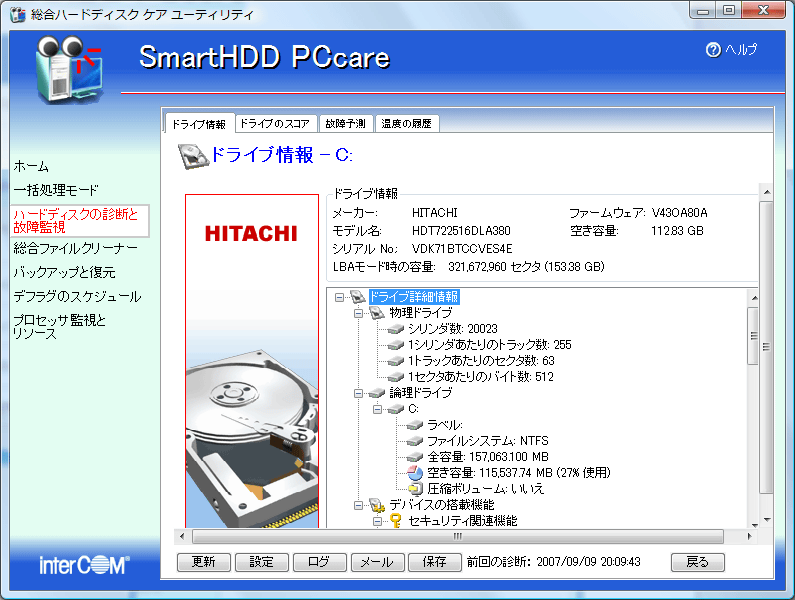Open the ログ button

click(319, 562)
